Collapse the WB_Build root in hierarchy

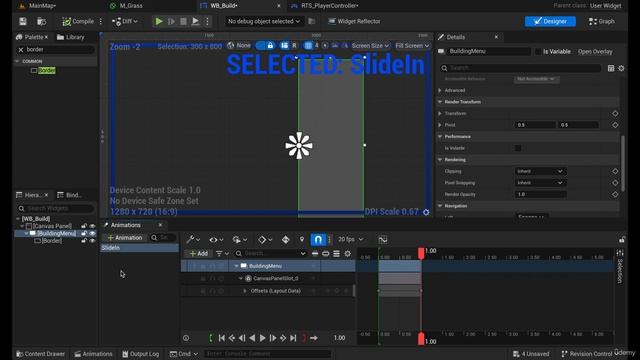pyautogui.click(x=18, y=219)
